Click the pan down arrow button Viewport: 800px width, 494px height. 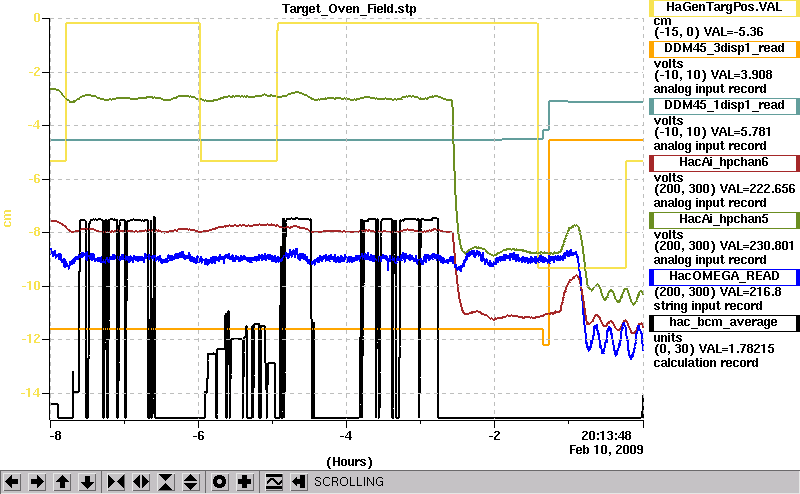[x=88, y=482]
